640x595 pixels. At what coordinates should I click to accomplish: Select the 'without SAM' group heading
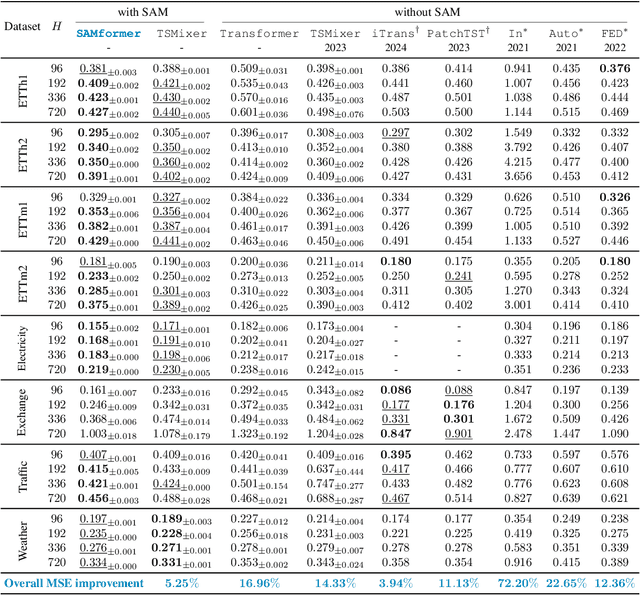point(427,12)
